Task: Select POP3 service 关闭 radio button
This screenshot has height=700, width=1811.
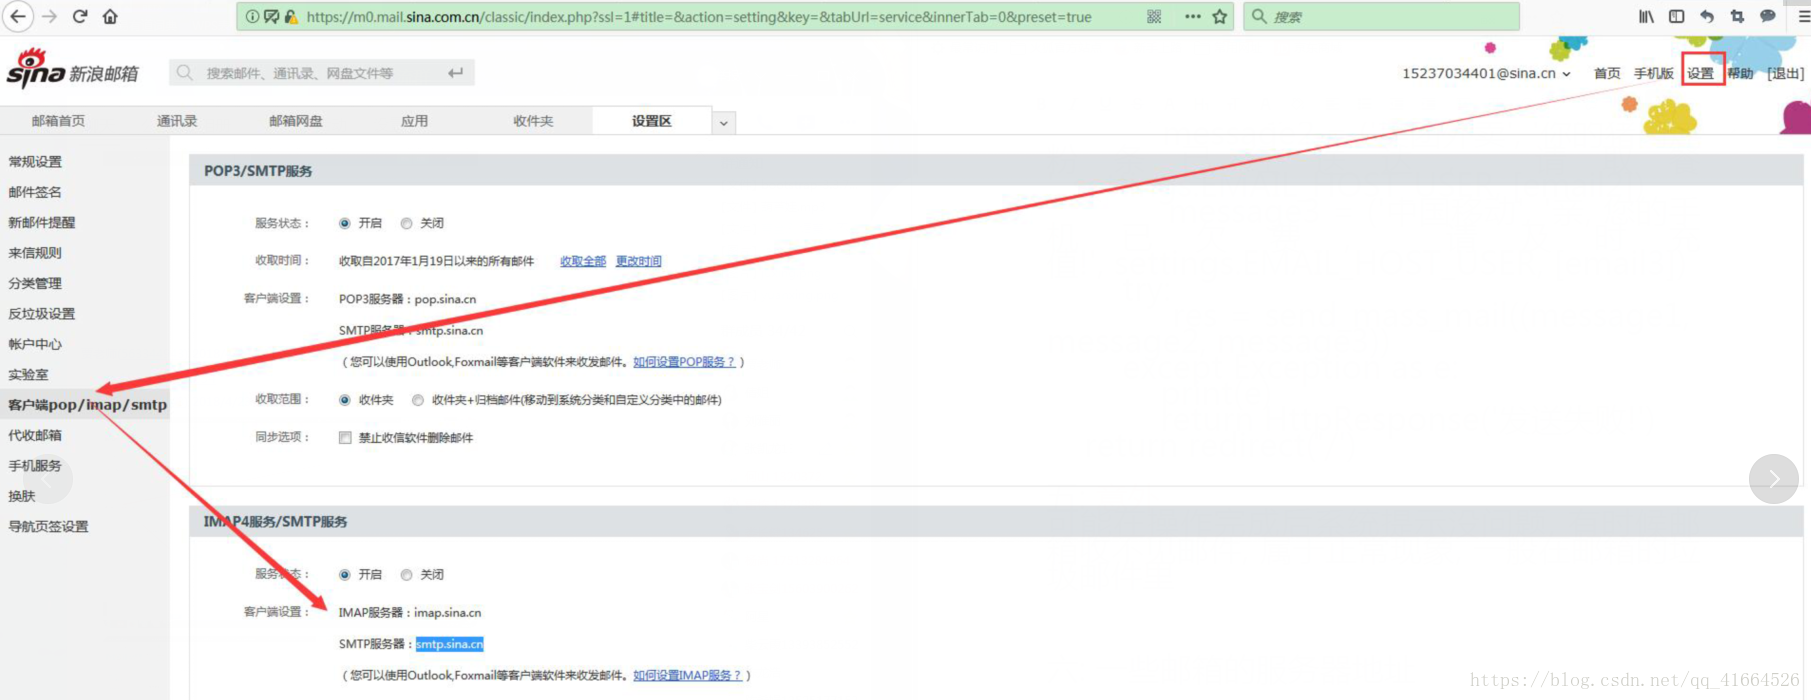Action: (406, 223)
